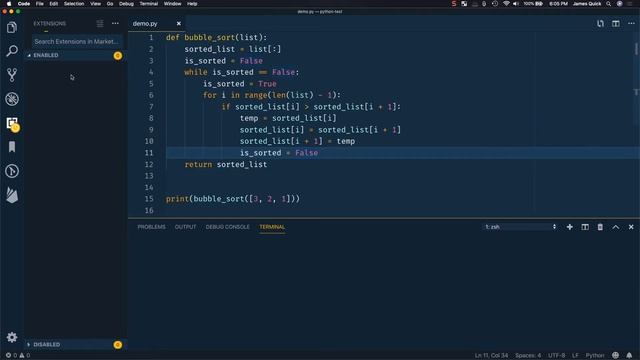Close the demo.py editor tab
Screen dimensions: 640x360
coord(179,24)
